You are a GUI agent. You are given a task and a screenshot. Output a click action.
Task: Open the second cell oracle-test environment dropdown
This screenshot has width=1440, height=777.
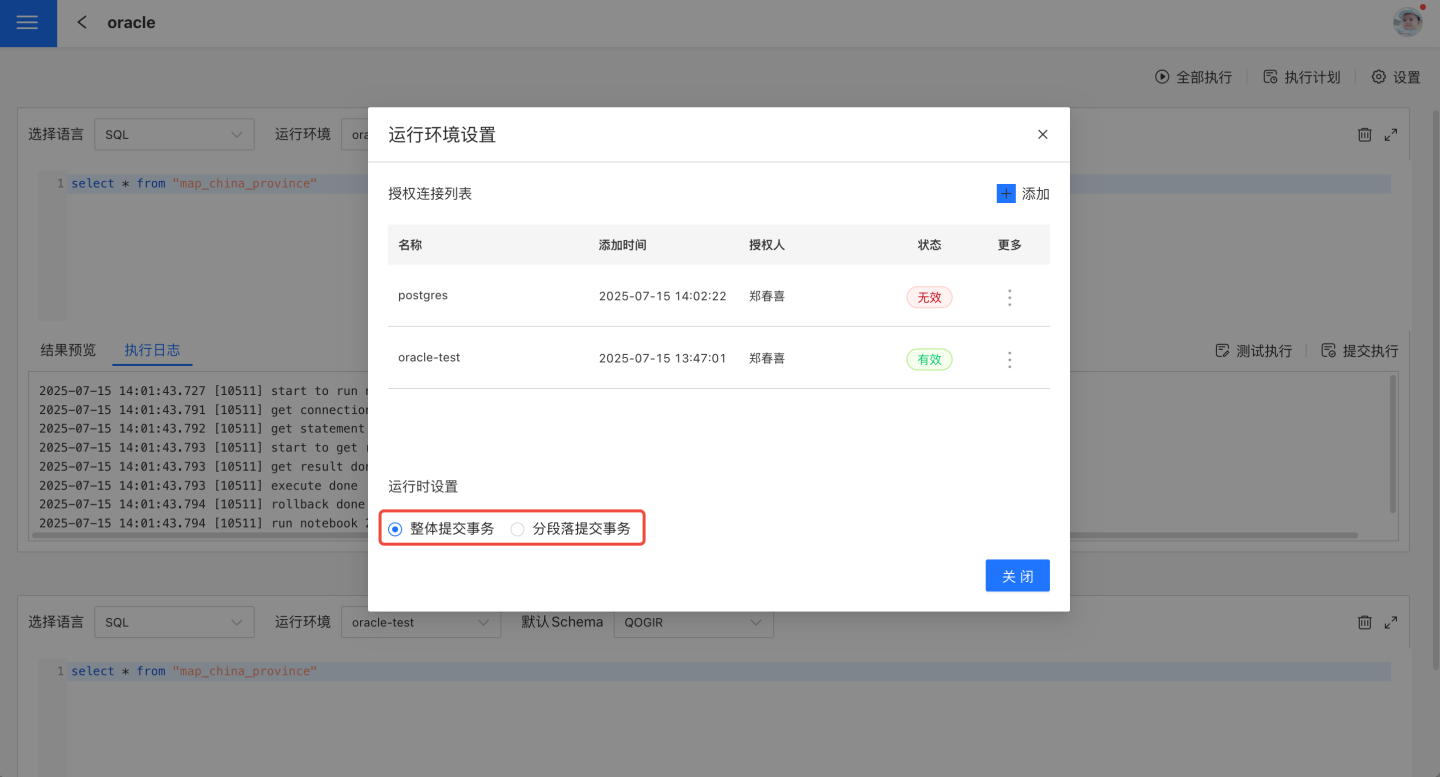tap(420, 622)
